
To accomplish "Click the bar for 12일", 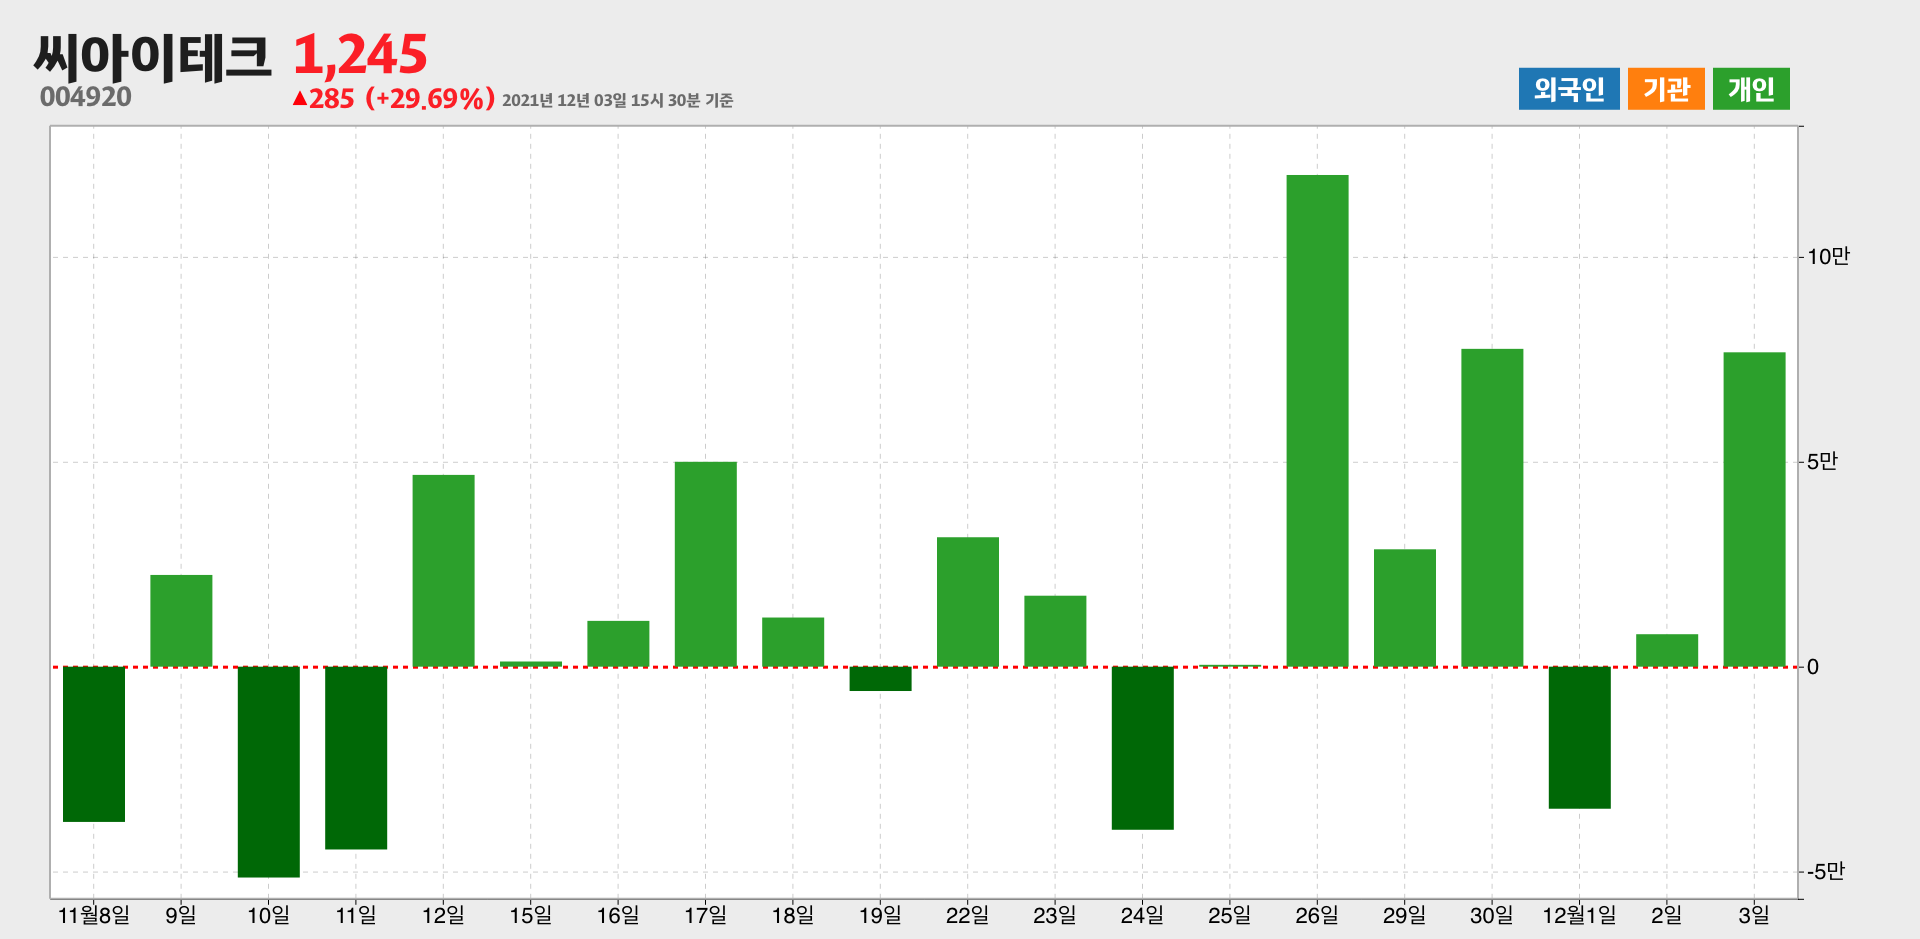I will 443,571.
